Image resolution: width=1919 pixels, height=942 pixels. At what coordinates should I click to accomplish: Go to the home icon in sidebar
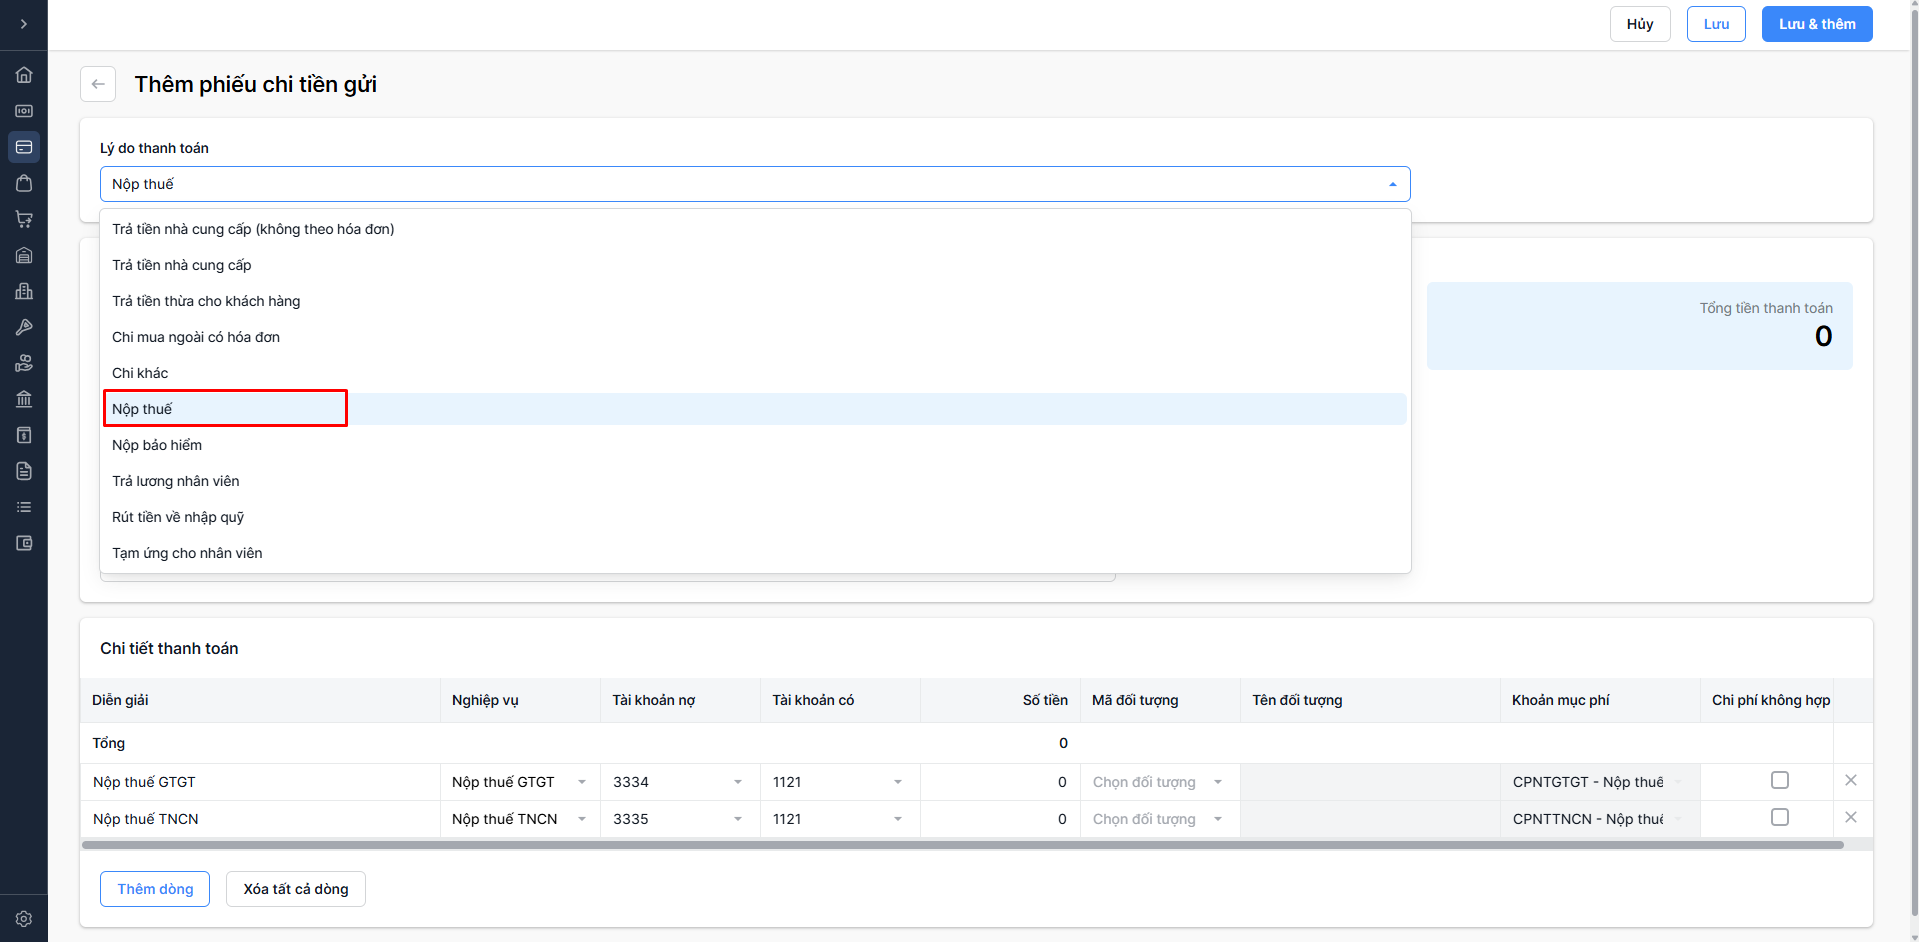[24, 75]
